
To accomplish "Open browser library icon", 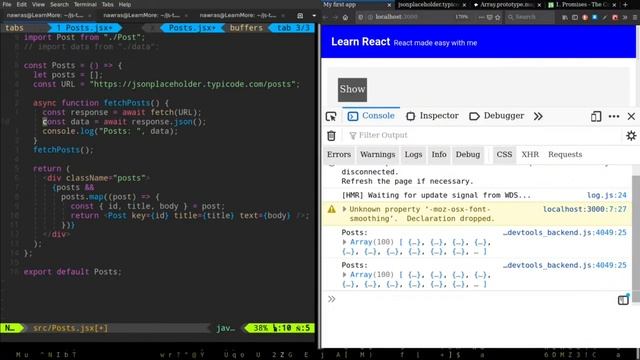I will click(565, 18).
